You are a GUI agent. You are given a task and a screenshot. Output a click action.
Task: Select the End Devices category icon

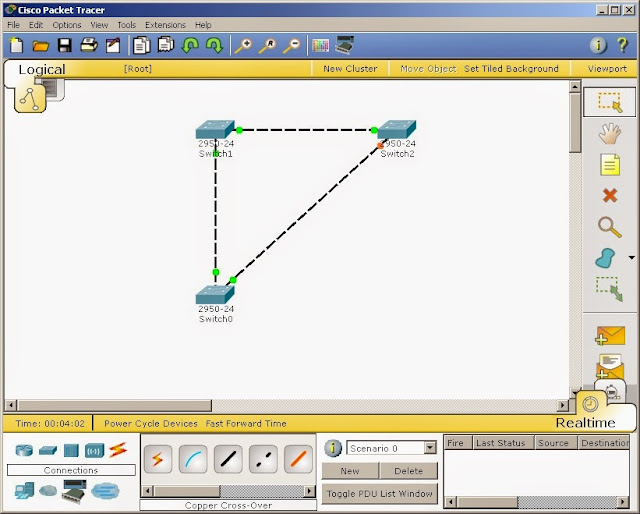click(24, 490)
